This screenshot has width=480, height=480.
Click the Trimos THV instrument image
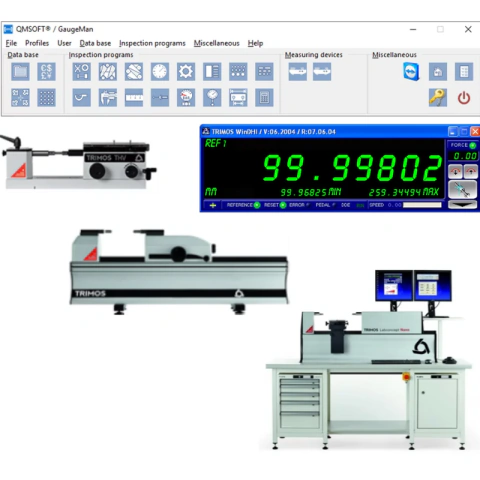[79, 163]
